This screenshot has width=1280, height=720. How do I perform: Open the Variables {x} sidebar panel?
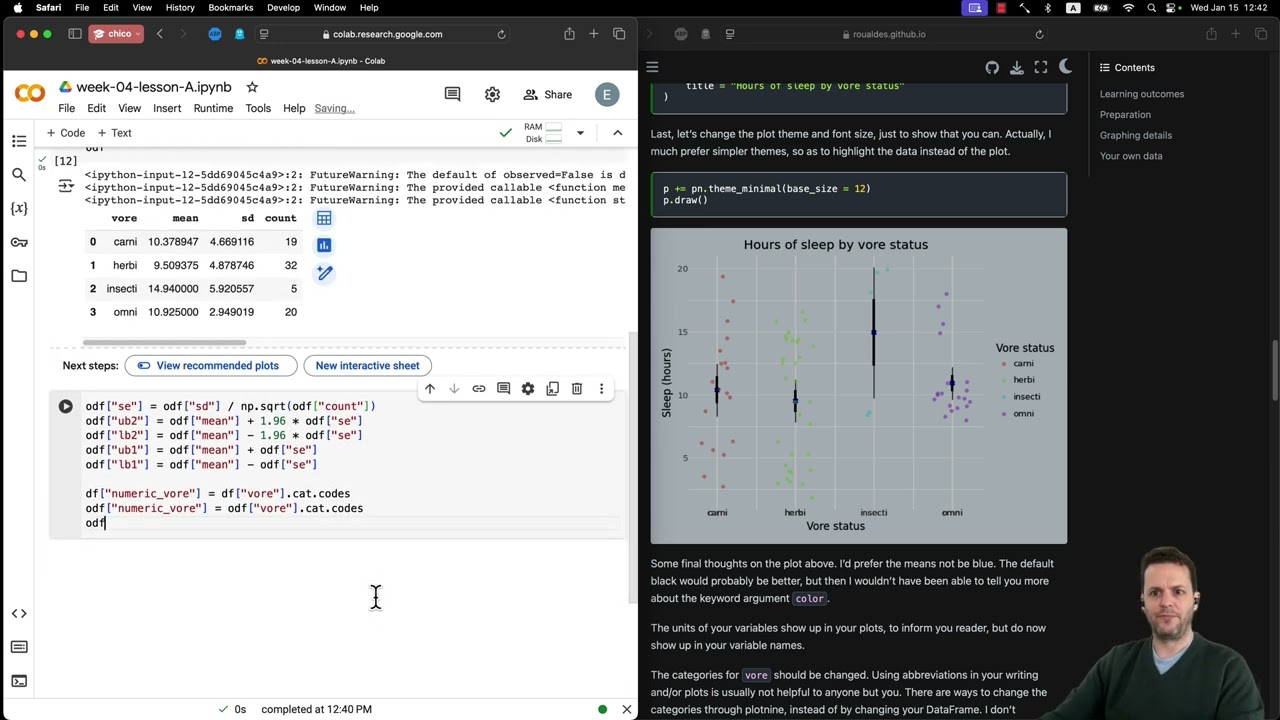[19, 208]
